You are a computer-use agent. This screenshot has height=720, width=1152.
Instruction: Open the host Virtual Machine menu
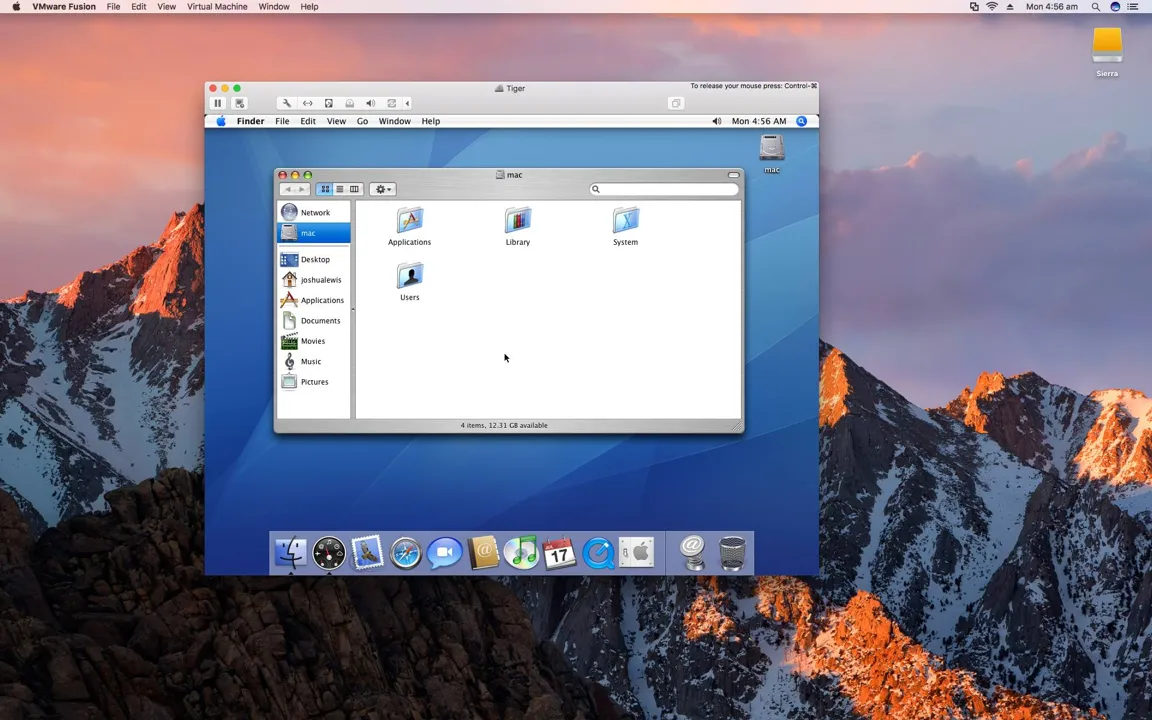point(217,7)
